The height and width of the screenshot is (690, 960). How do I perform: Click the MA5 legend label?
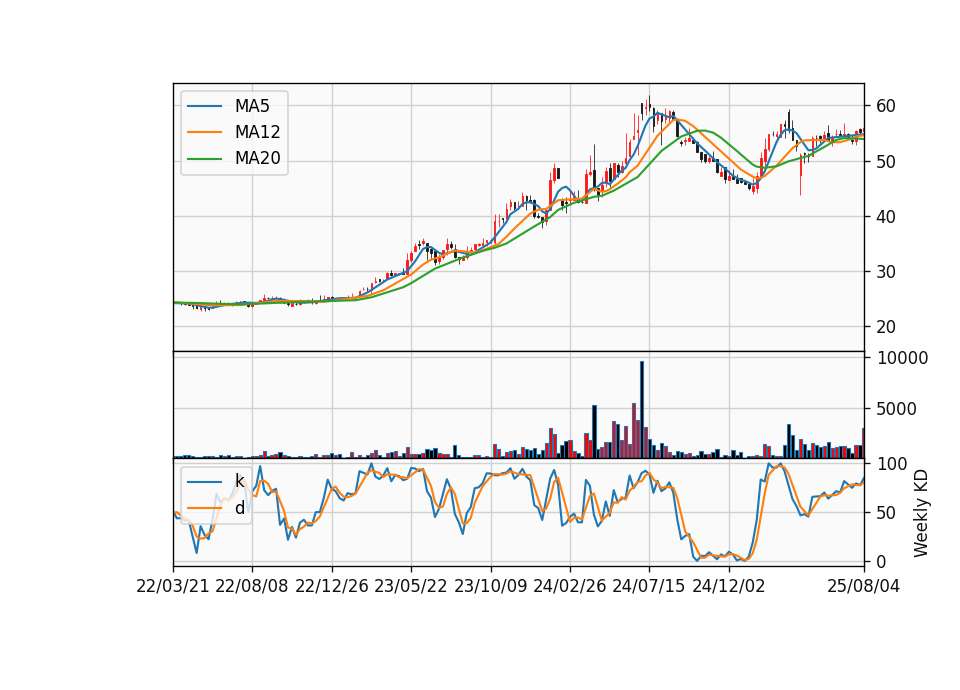[x=252, y=106]
